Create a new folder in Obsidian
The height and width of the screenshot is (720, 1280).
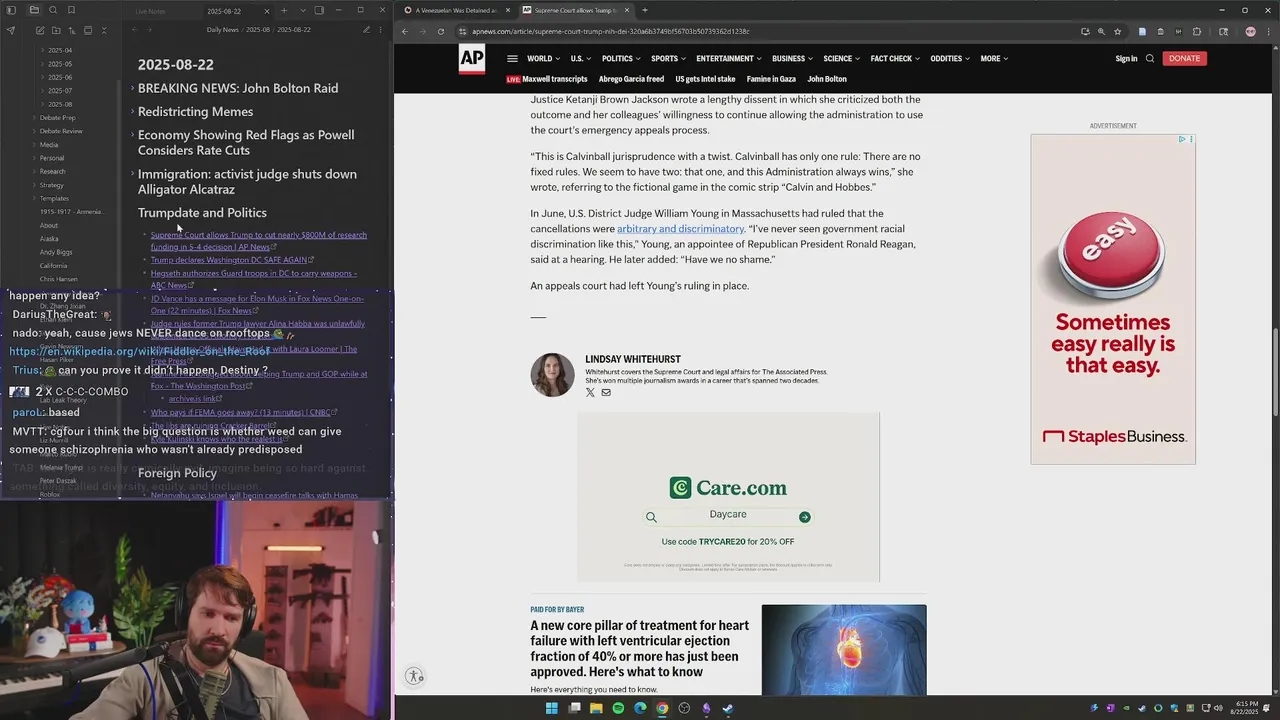point(56,30)
